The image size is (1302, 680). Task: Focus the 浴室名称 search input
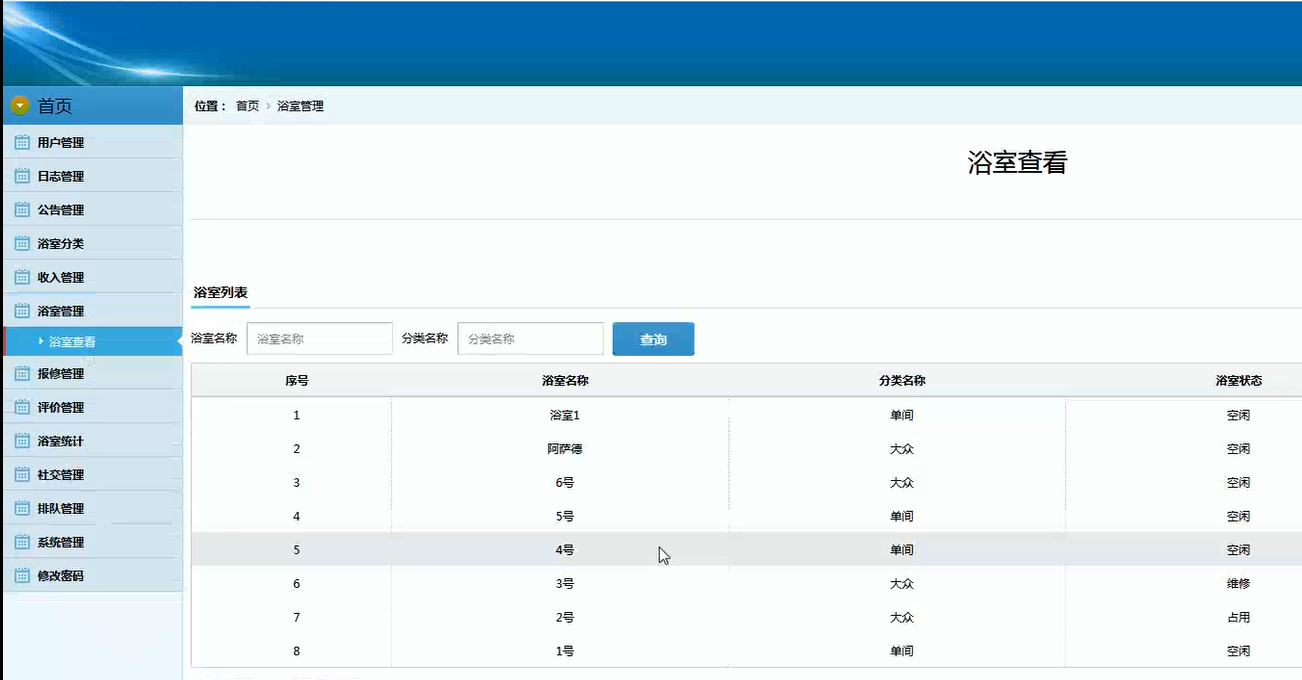[x=320, y=339]
